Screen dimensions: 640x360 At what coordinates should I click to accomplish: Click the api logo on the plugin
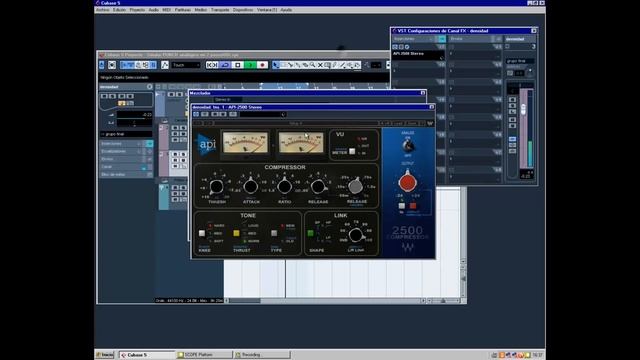pyautogui.click(x=206, y=144)
